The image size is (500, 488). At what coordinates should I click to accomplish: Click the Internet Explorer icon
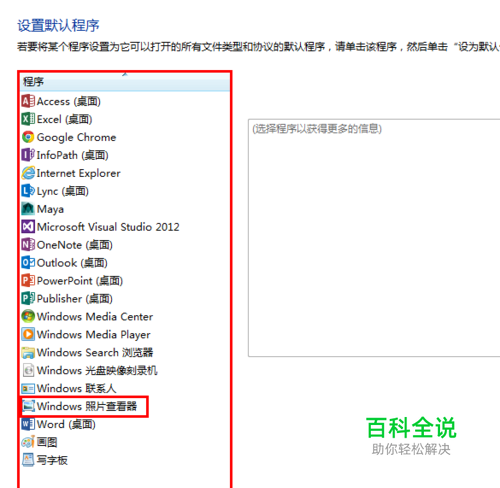coord(28,173)
